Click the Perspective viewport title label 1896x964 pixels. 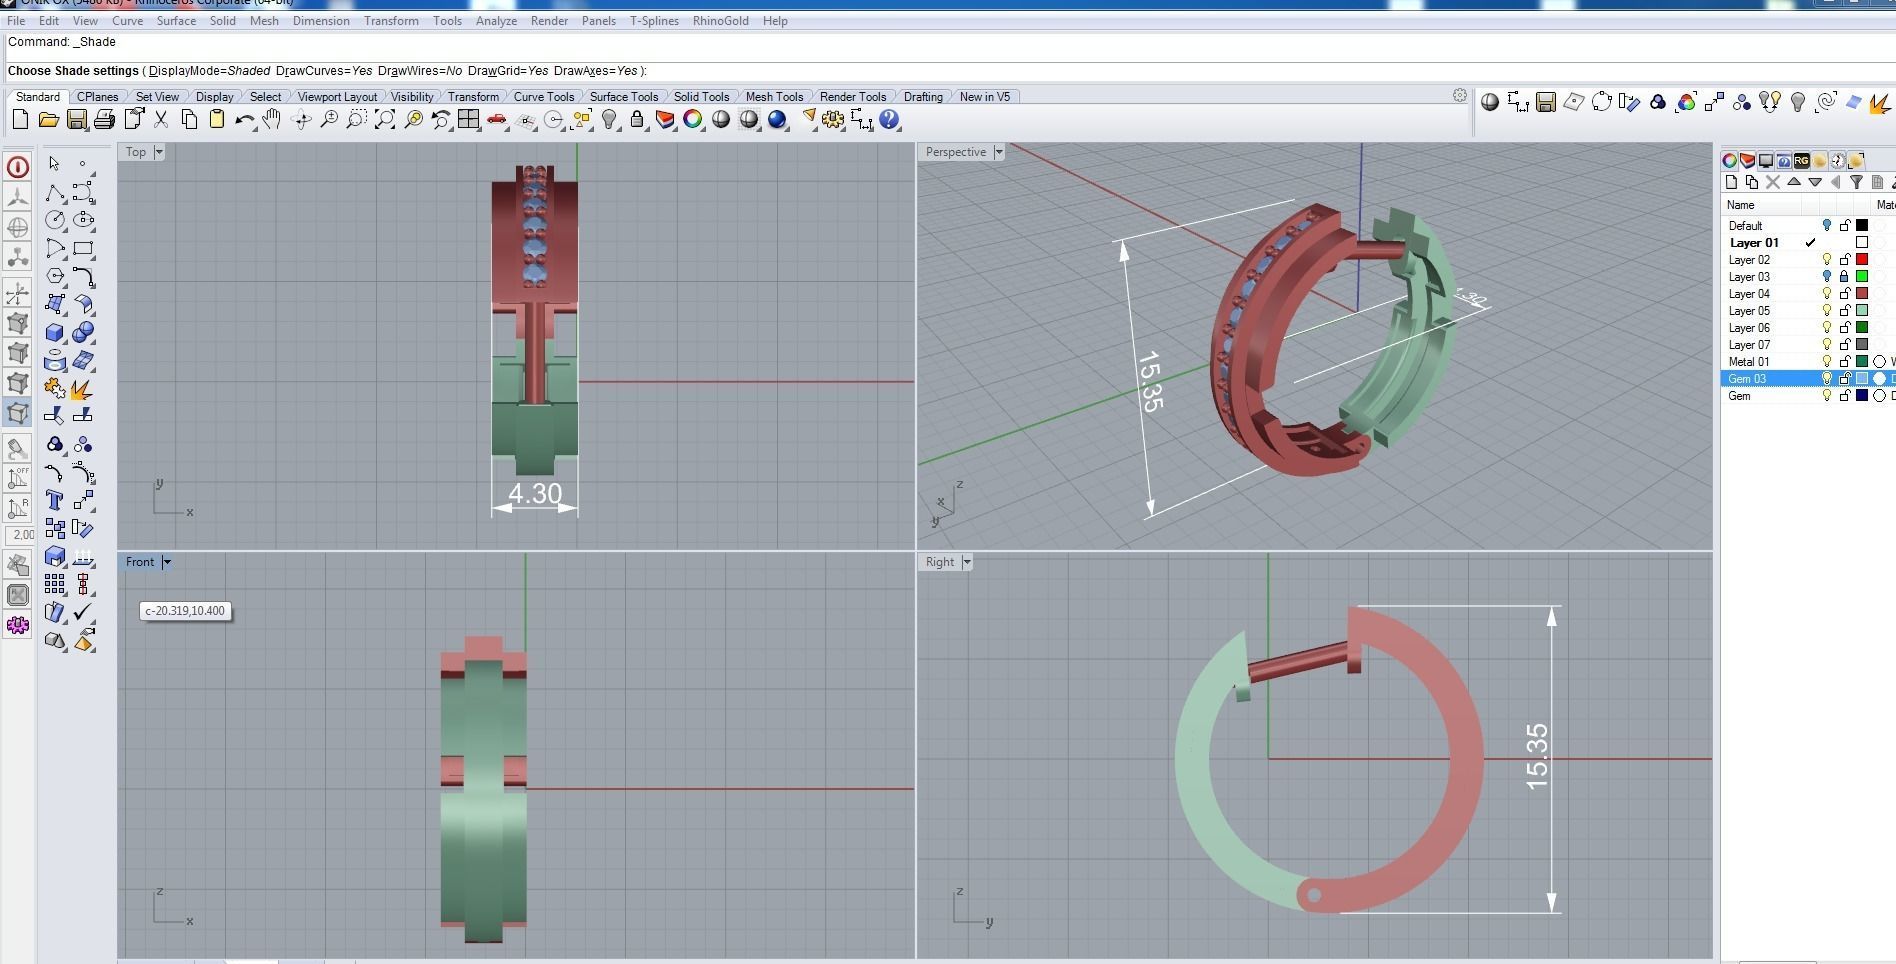coord(956,152)
